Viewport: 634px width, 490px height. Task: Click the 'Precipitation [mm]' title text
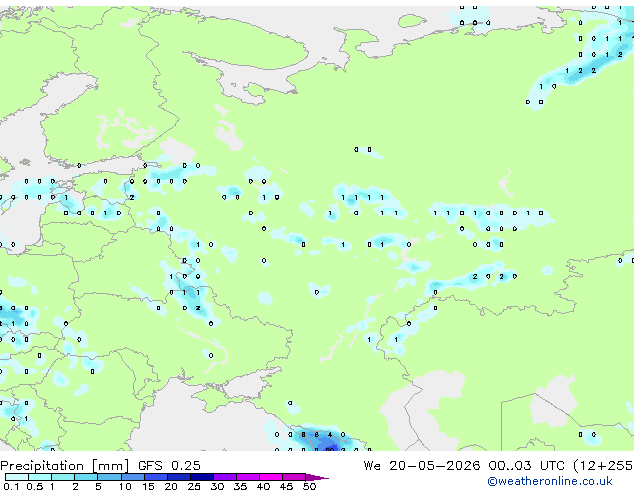pyautogui.click(x=65, y=466)
